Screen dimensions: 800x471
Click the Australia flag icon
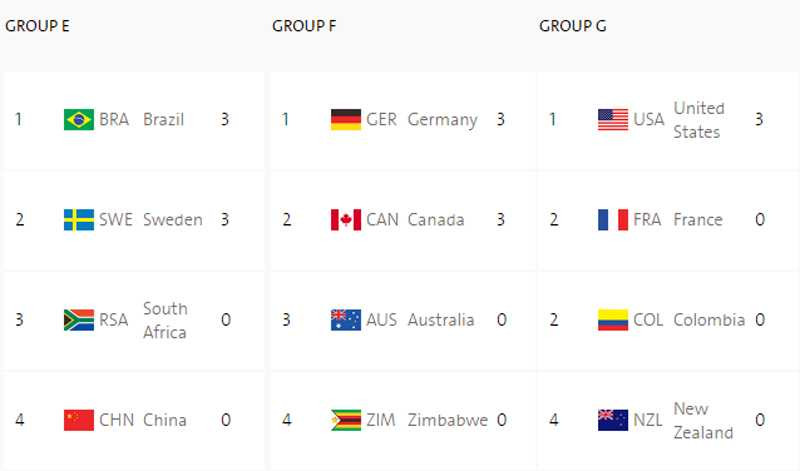pos(346,320)
